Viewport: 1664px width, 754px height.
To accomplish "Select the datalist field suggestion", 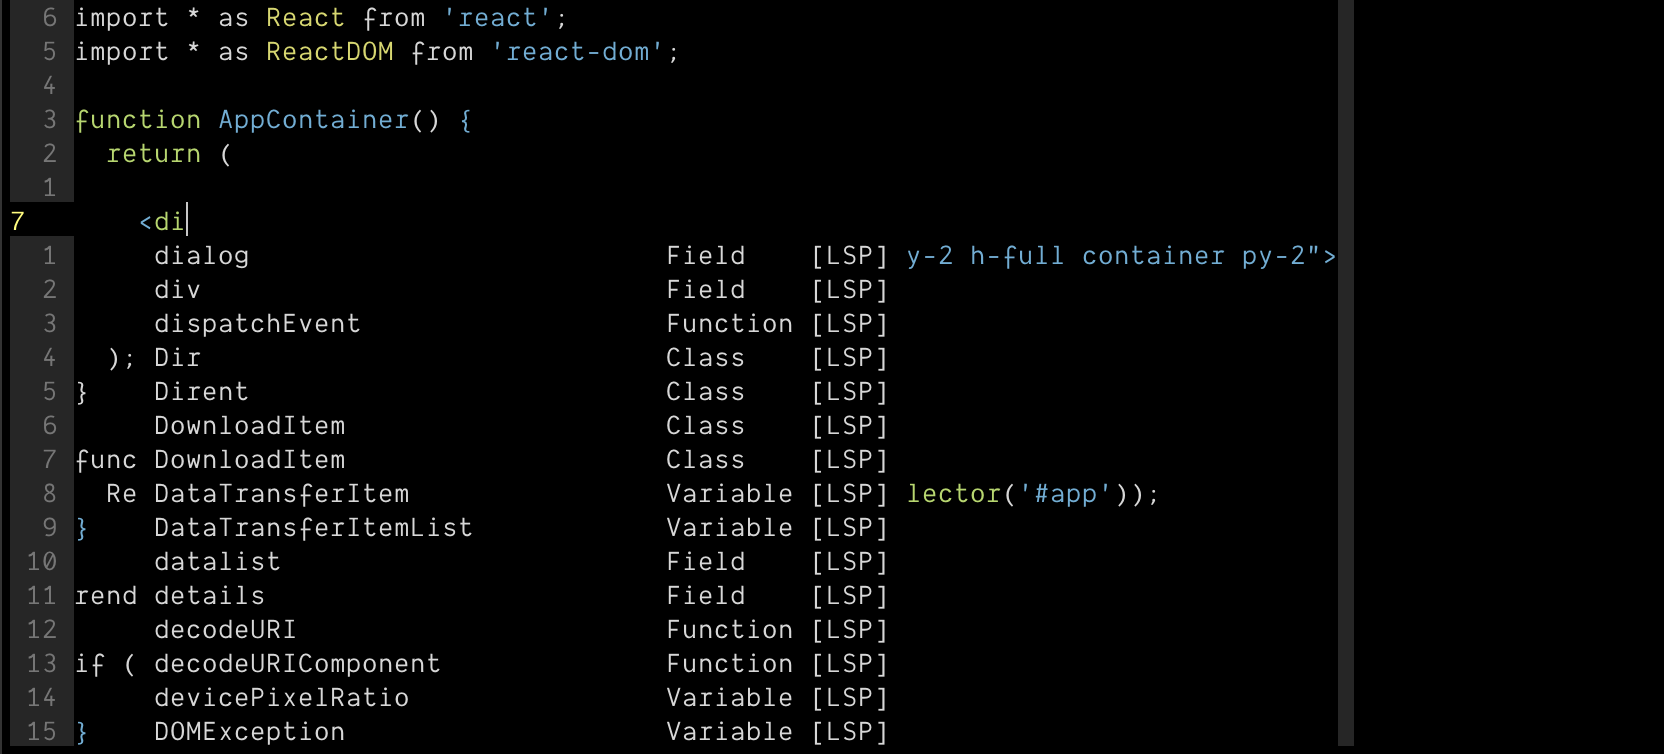I will pyautogui.click(x=217, y=561).
